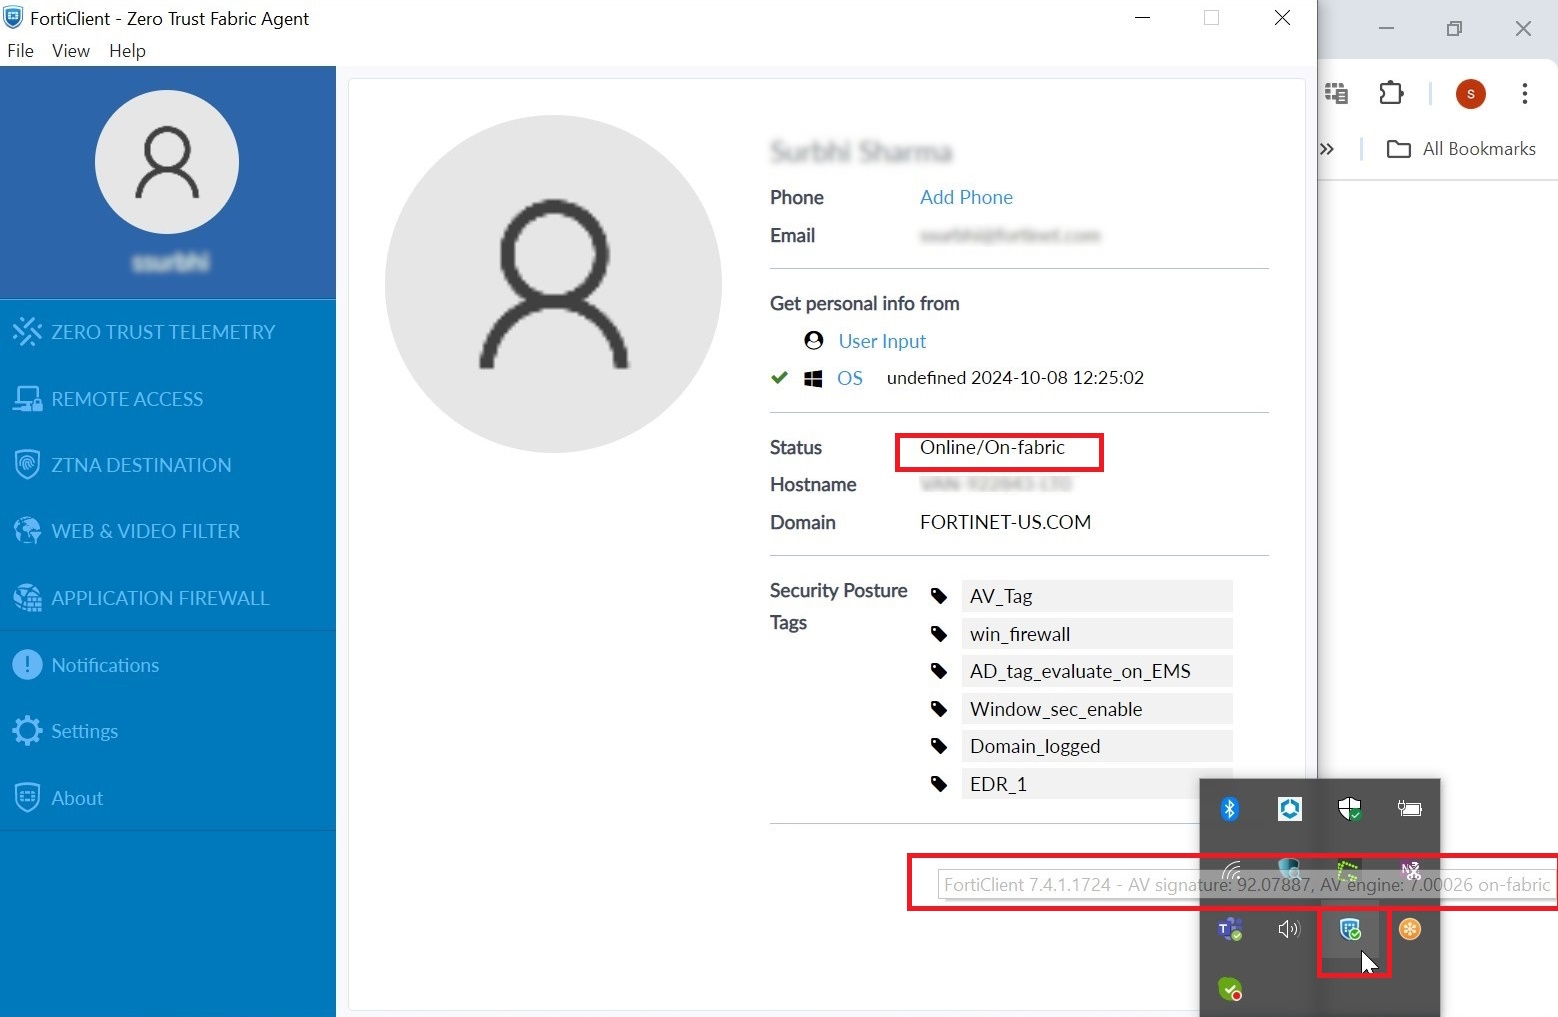View Notifications in FortiClient
The width and height of the screenshot is (1558, 1017).
[105, 664]
